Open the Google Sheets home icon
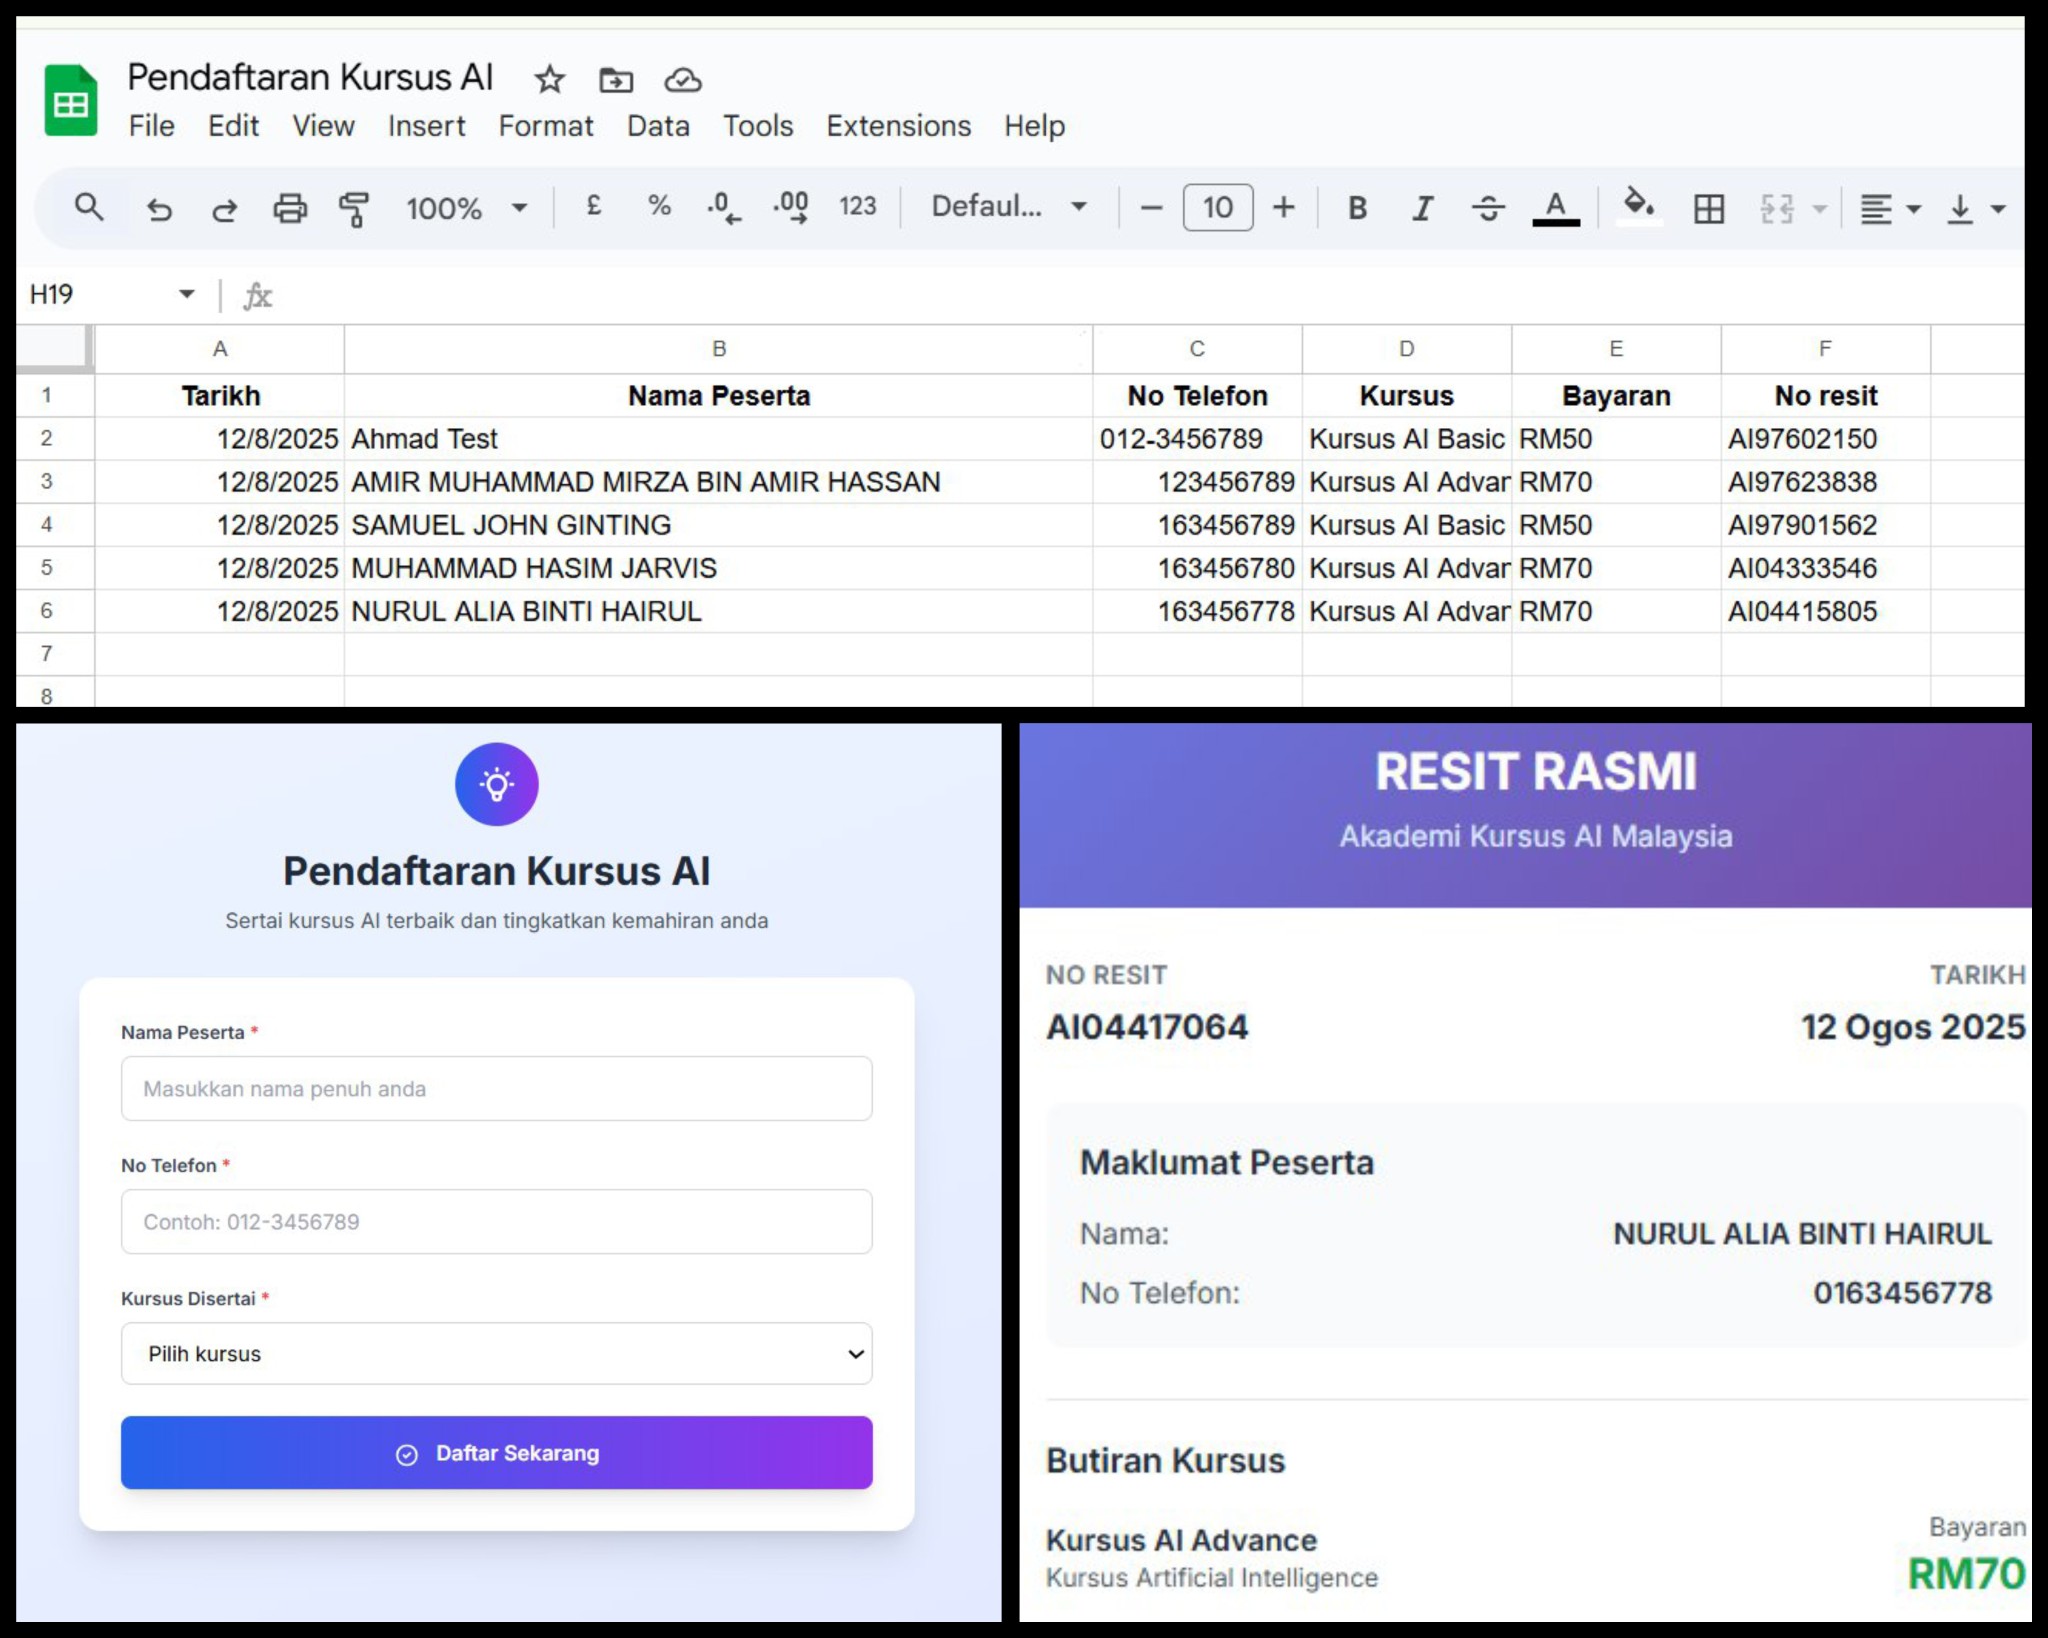Viewport: 2048px width, 1638px height. point(71,100)
